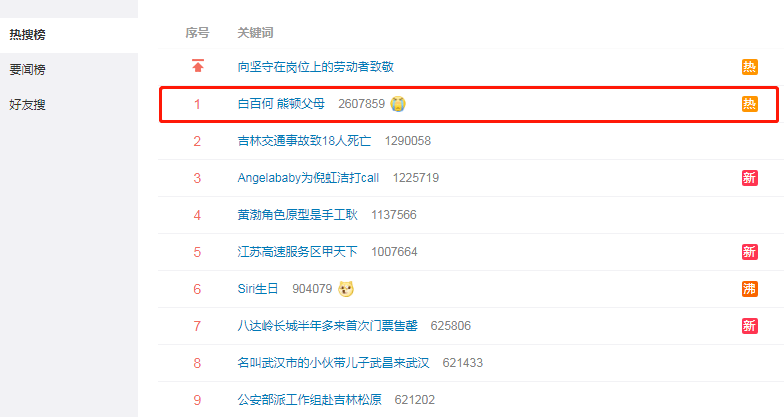Screen dimensions: 784x417
Task: Click the 热 badge beside 白百何 熊顿父母
Action: click(x=750, y=104)
